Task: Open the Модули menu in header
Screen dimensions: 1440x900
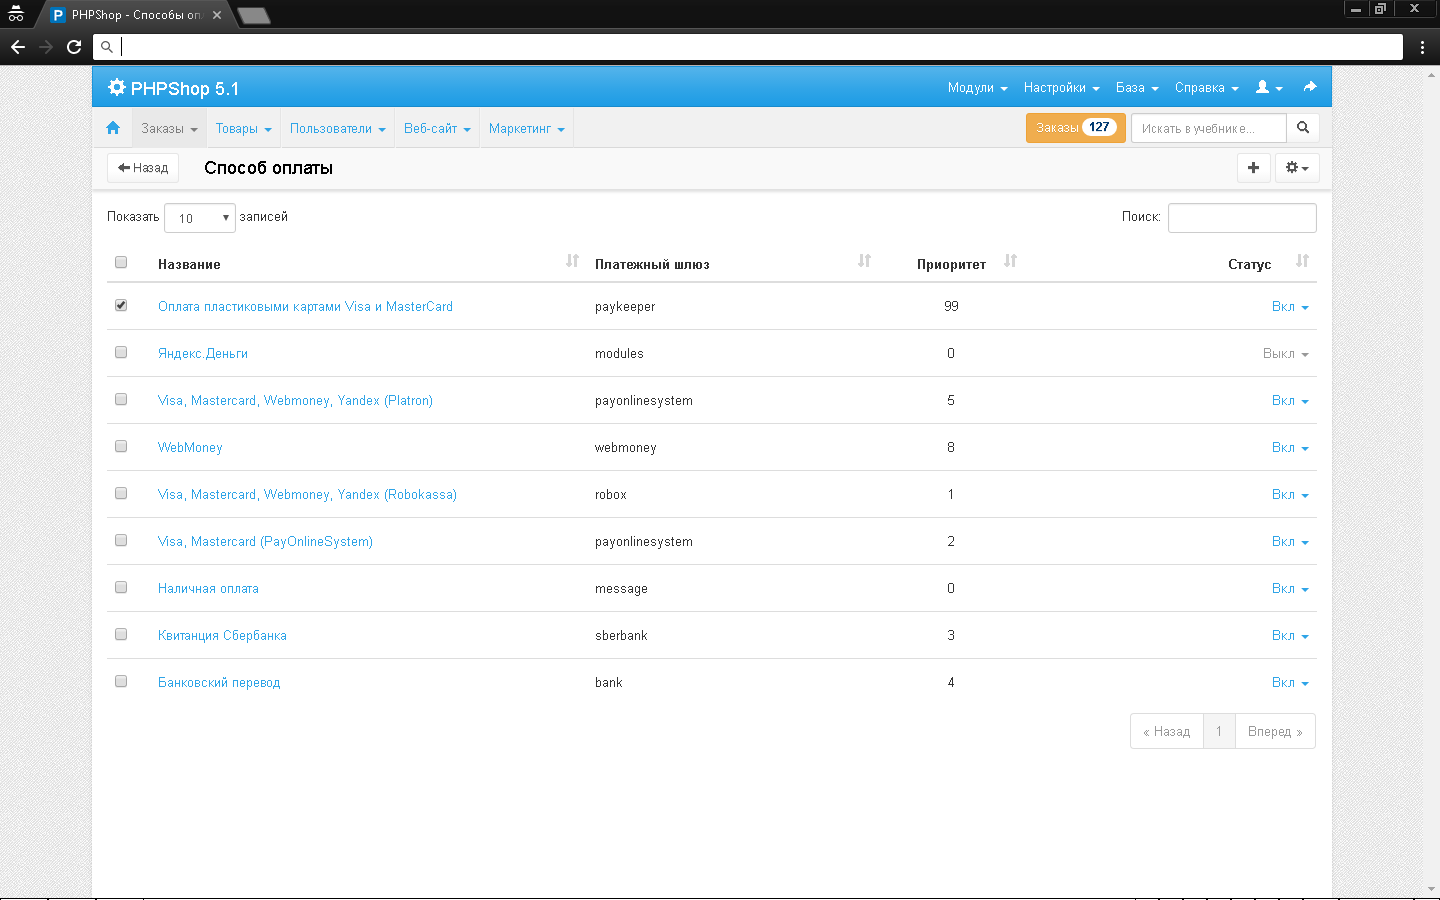Action: click(977, 88)
